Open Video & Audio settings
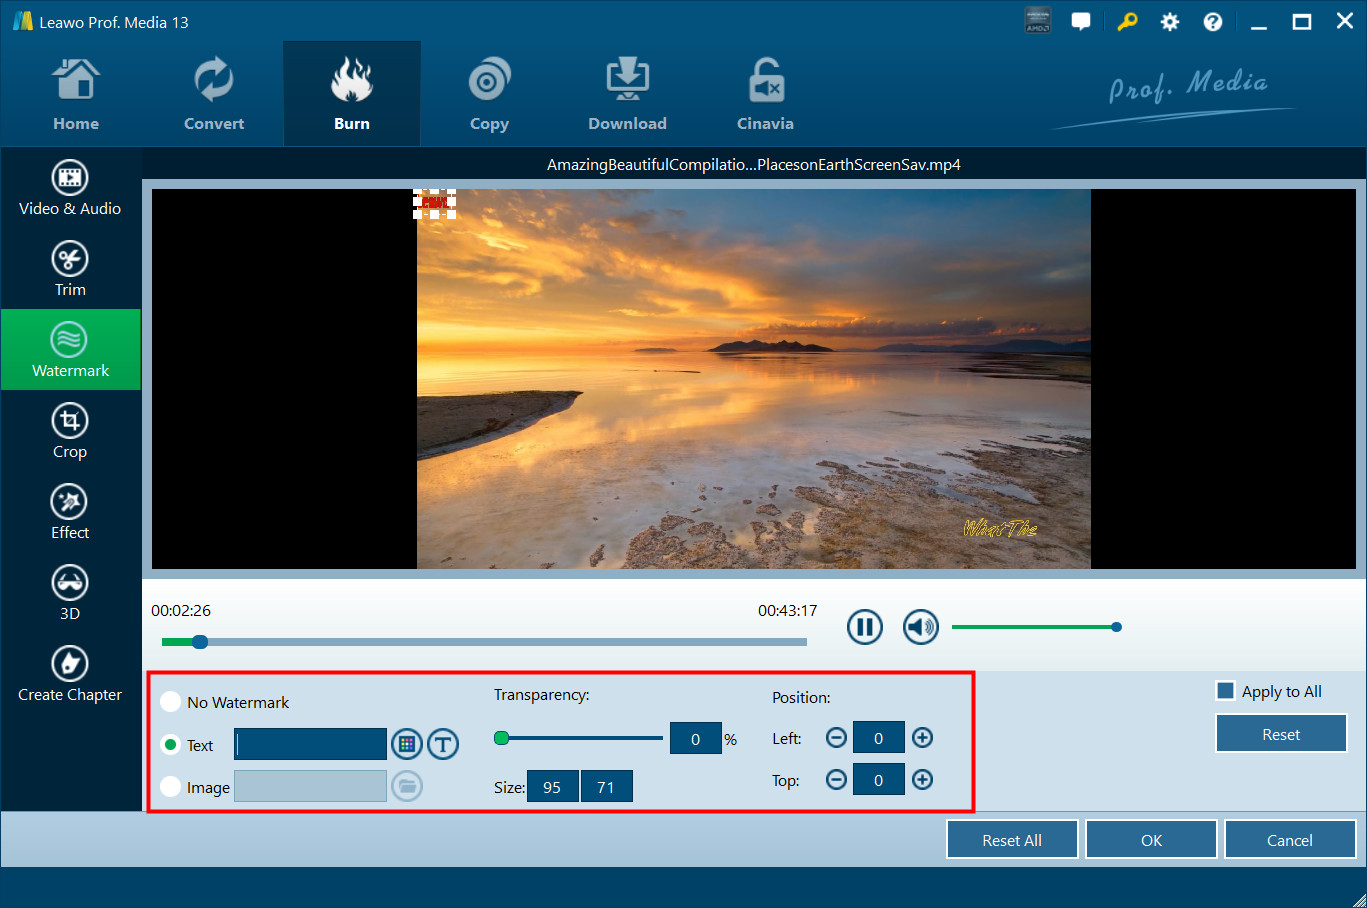The width and height of the screenshot is (1367, 908). (70, 188)
